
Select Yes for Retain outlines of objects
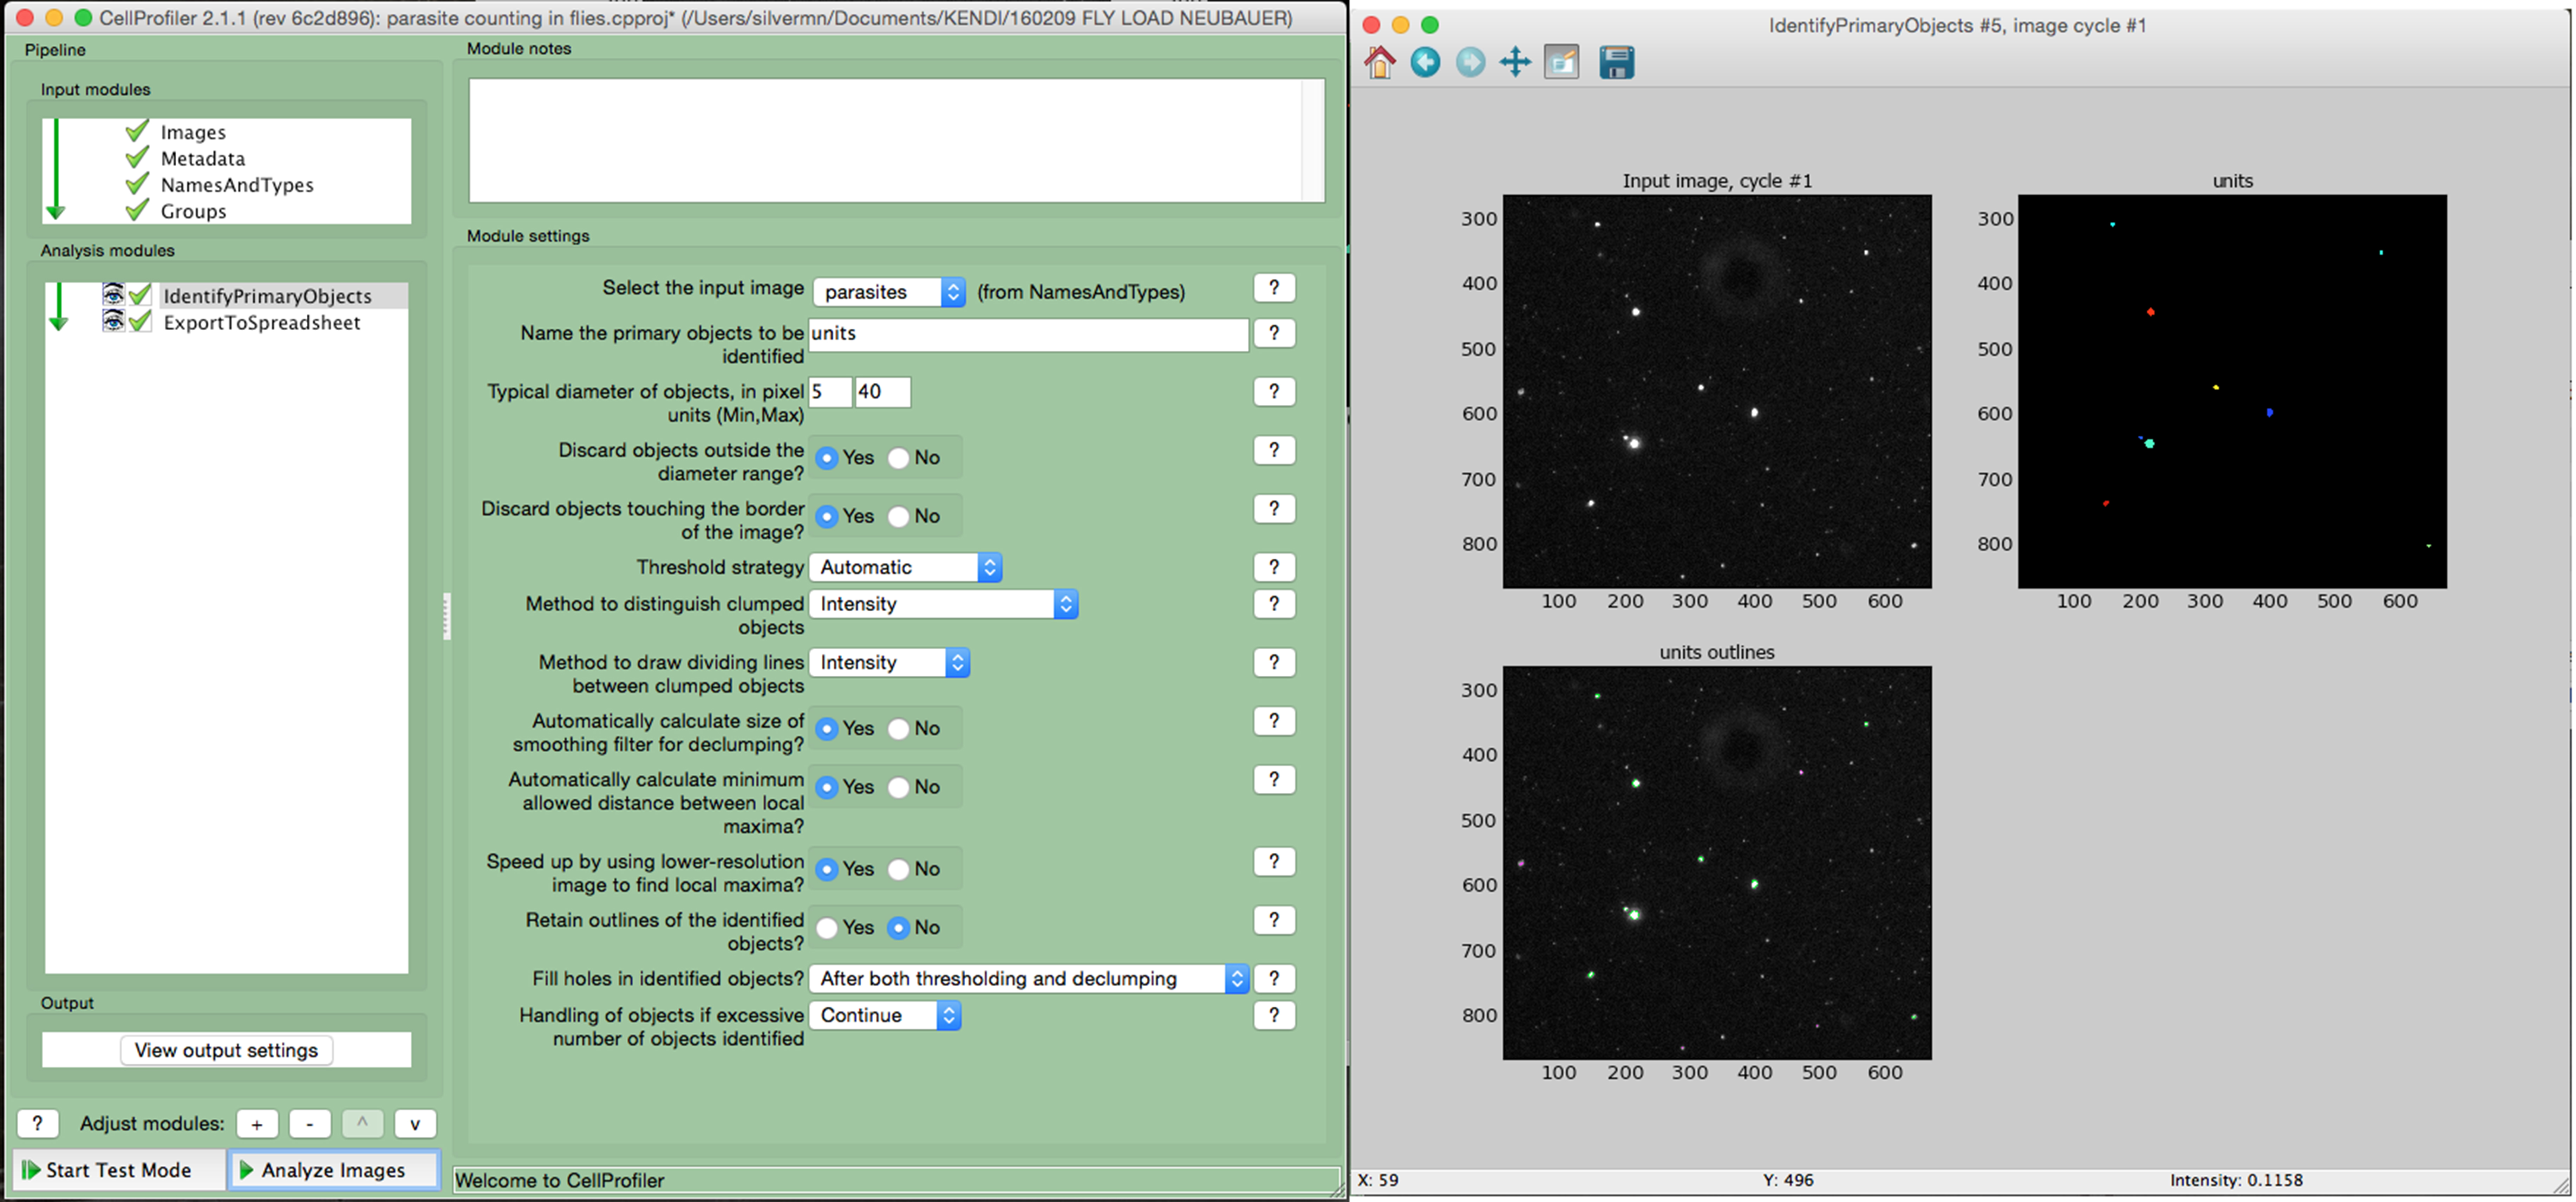tap(827, 928)
